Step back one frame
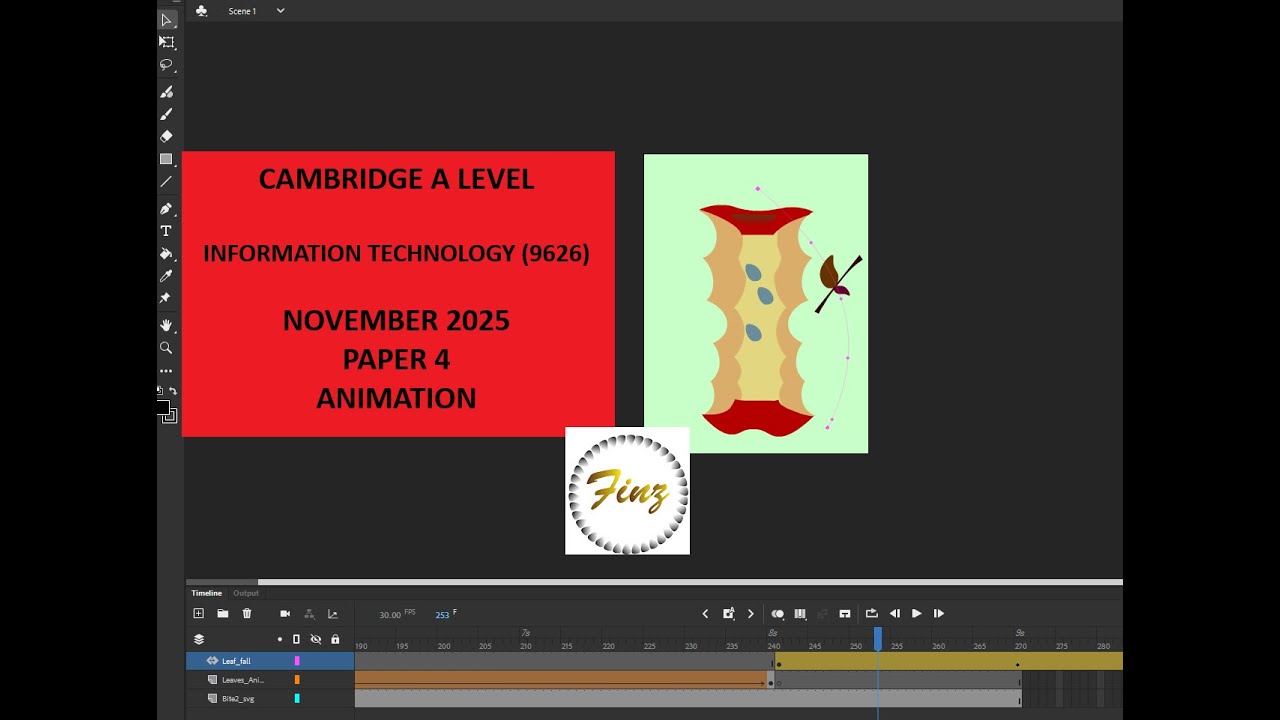 point(895,614)
